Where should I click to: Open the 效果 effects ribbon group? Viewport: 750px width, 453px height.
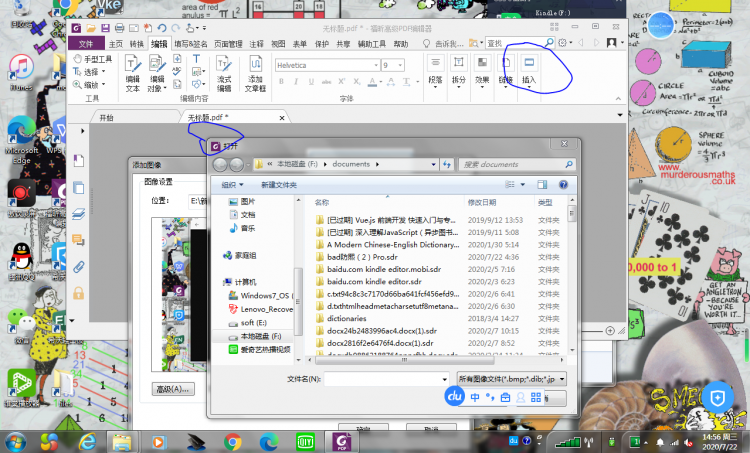(482, 72)
